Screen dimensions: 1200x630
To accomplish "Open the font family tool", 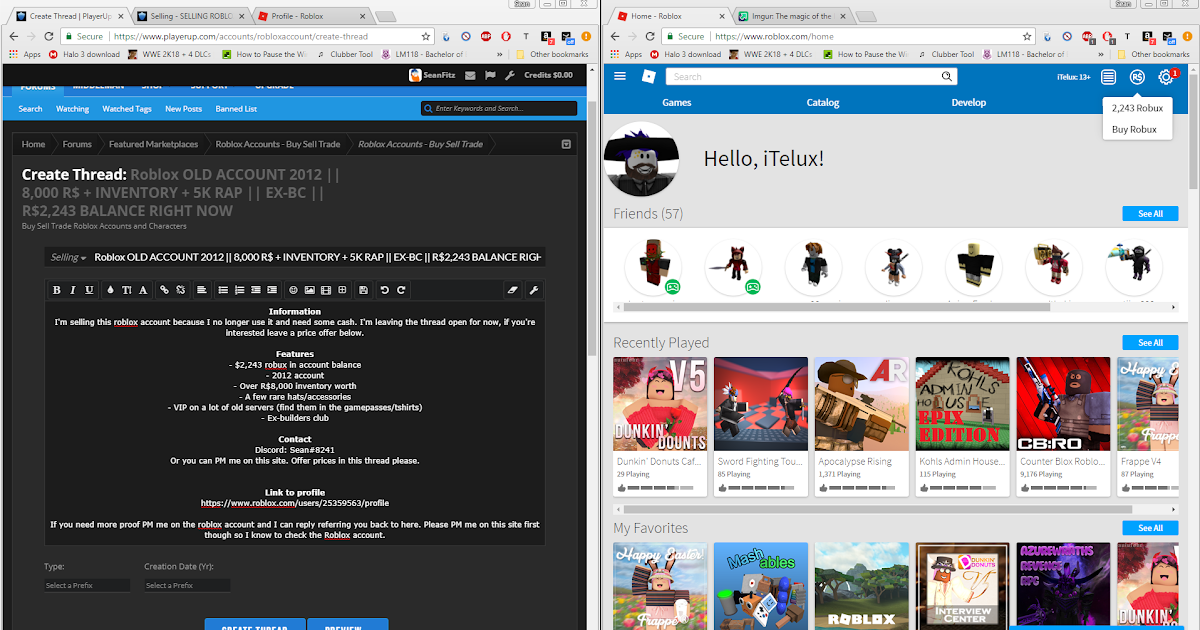I will click(143, 290).
